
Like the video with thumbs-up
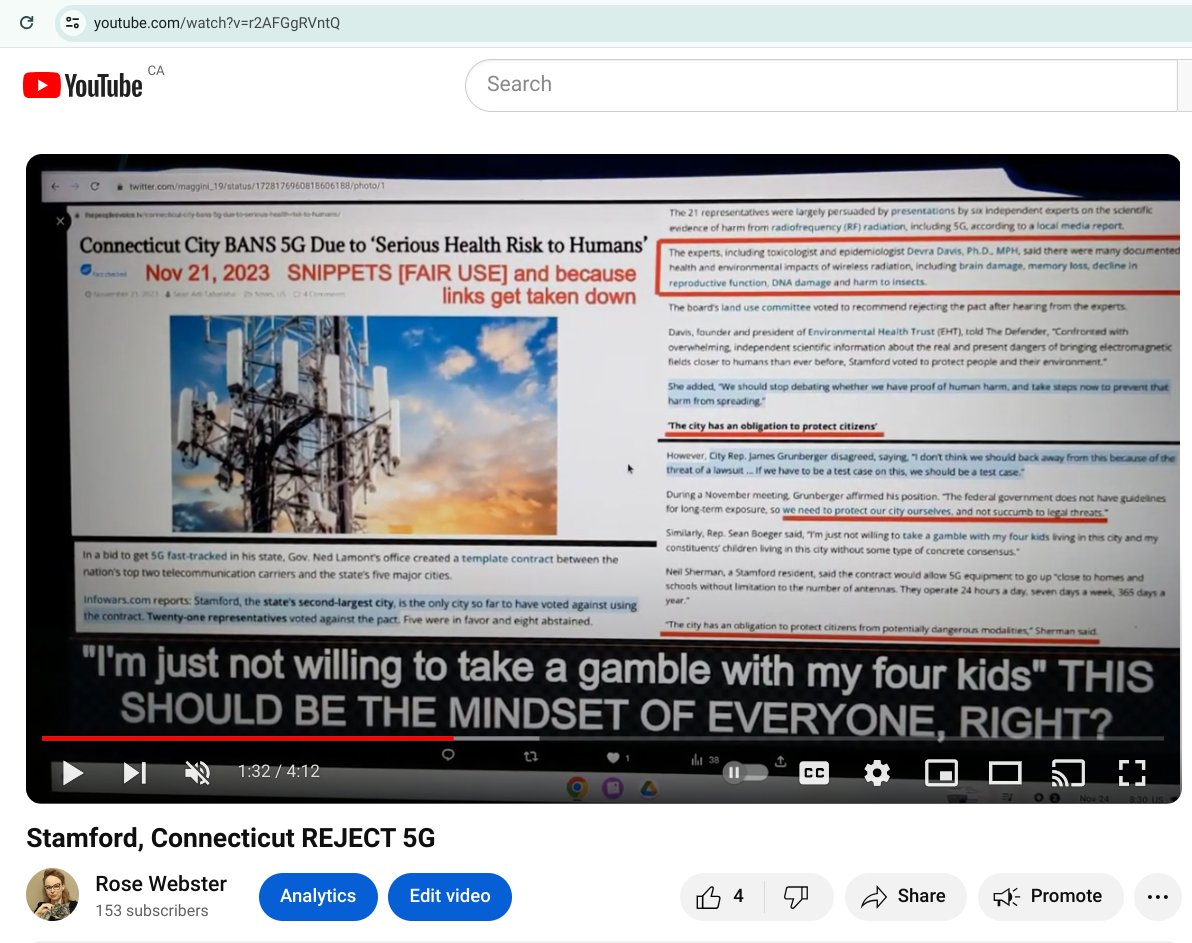[x=721, y=897]
